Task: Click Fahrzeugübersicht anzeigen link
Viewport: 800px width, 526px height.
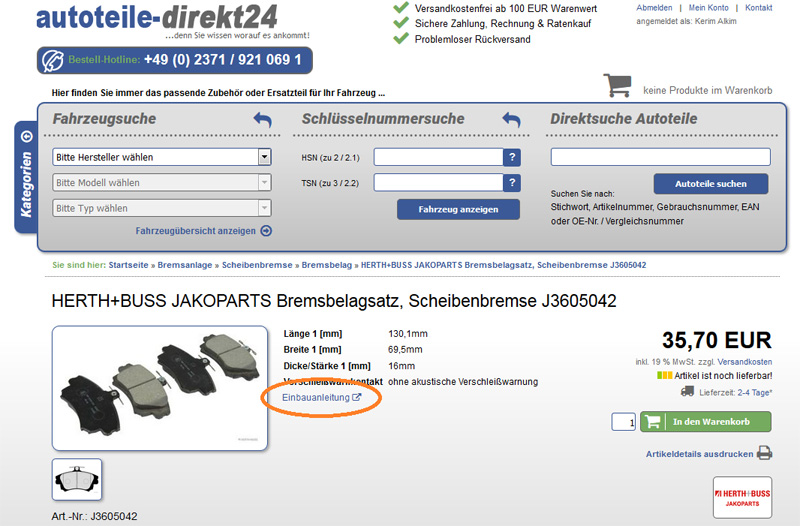Action: click(195, 231)
